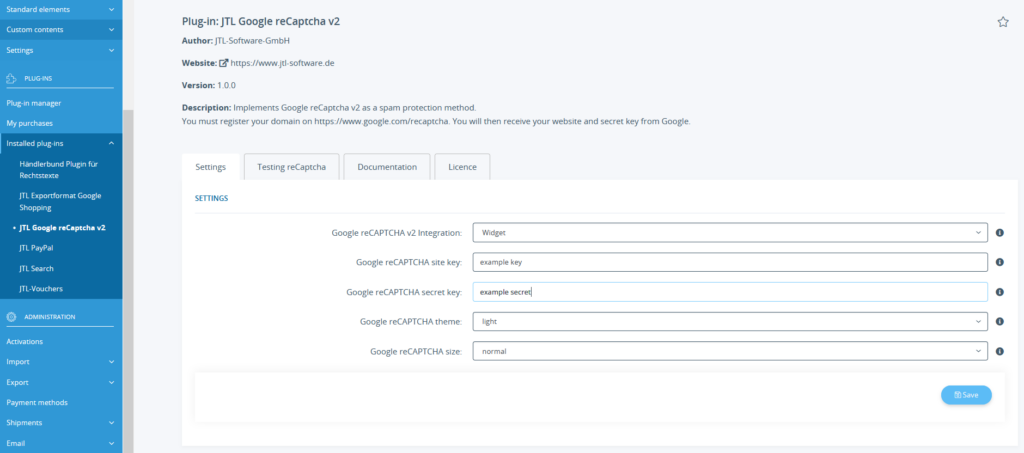Click the Plug-in: JTL Google reCaptcha v2 title
1024x453 pixels.
(x=261, y=22)
